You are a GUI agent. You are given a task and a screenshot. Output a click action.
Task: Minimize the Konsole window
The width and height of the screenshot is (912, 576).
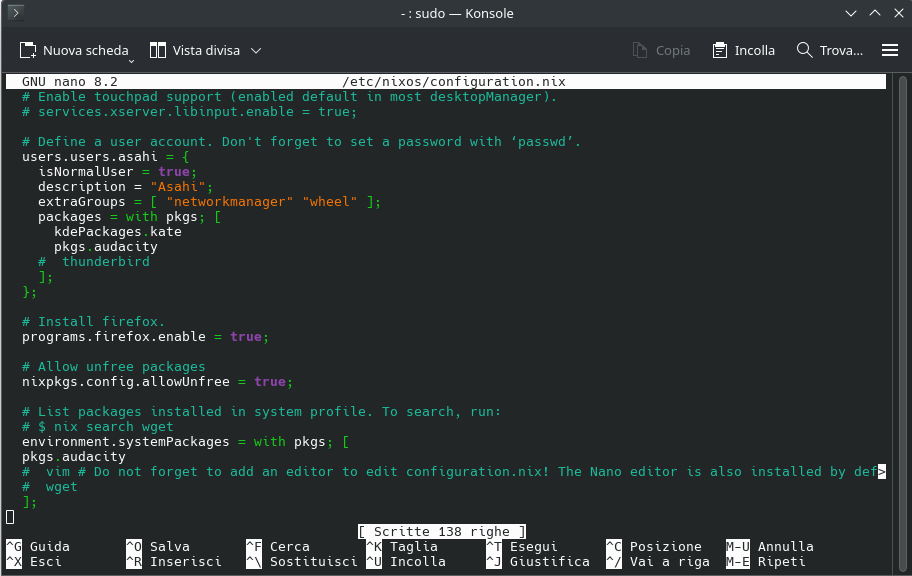(849, 14)
